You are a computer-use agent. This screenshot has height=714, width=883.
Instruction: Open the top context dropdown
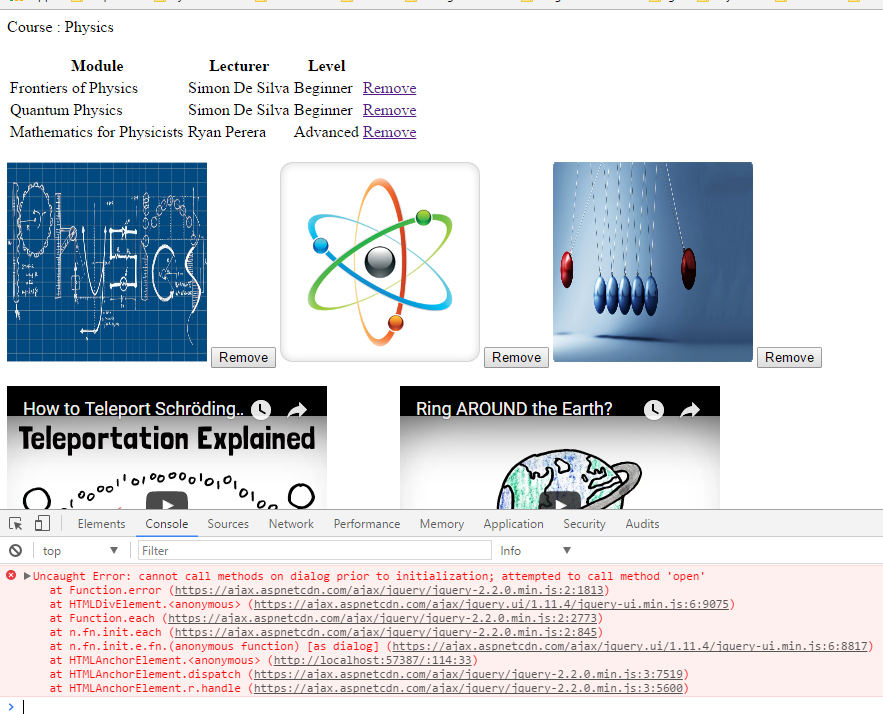point(81,551)
